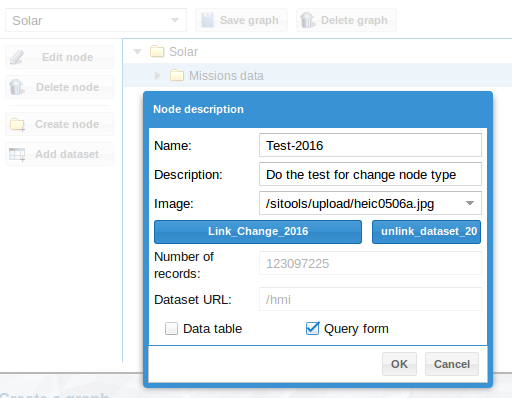The width and height of the screenshot is (512, 398).
Task: Click the Add dataset table icon
Action: 17,154
